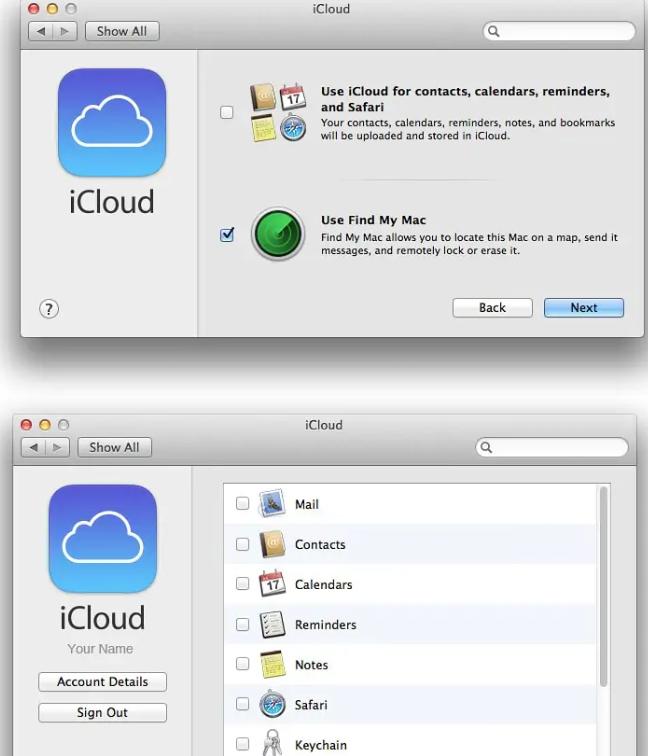Click the search magnifier in the bottom window
The width and height of the screenshot is (648, 756).
point(486,447)
